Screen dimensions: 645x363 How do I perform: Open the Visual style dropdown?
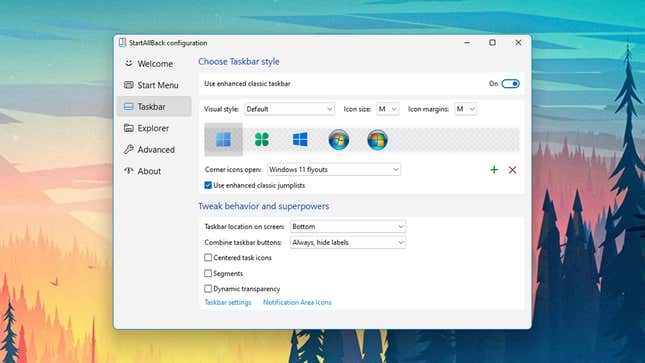coord(290,109)
